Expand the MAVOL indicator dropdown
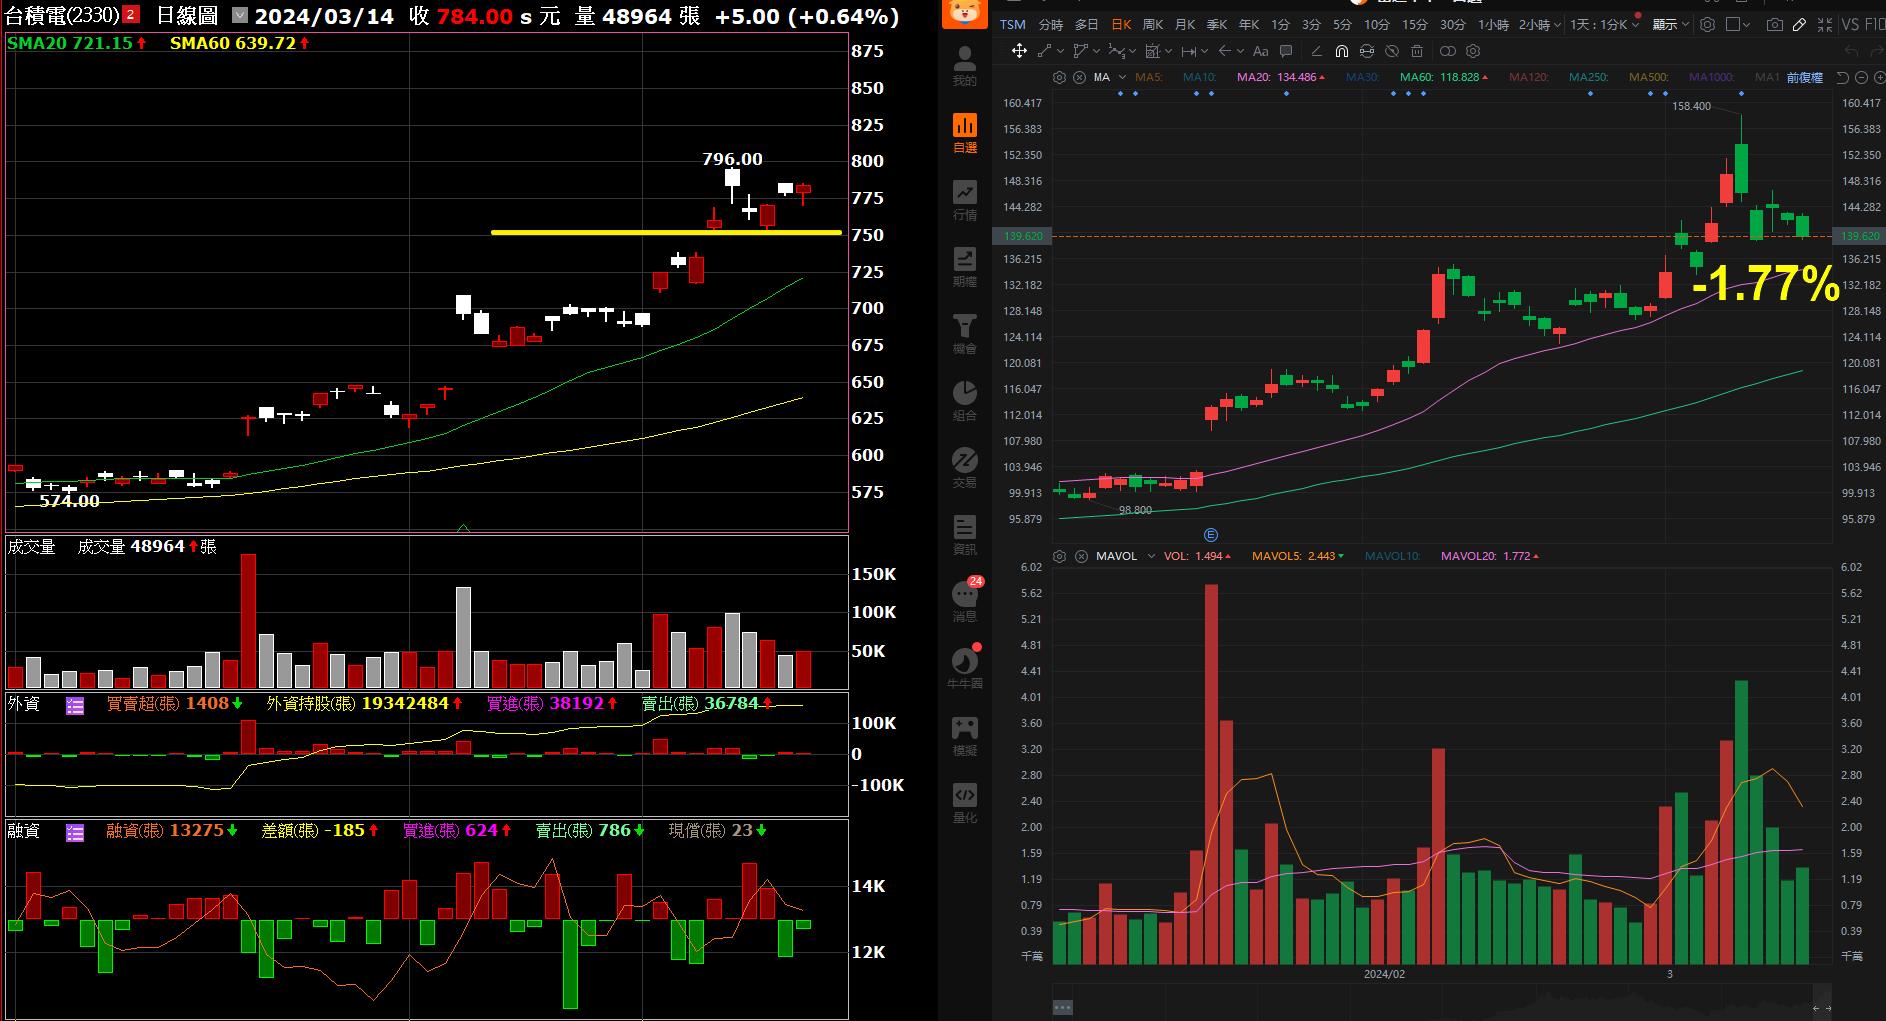 point(1151,556)
